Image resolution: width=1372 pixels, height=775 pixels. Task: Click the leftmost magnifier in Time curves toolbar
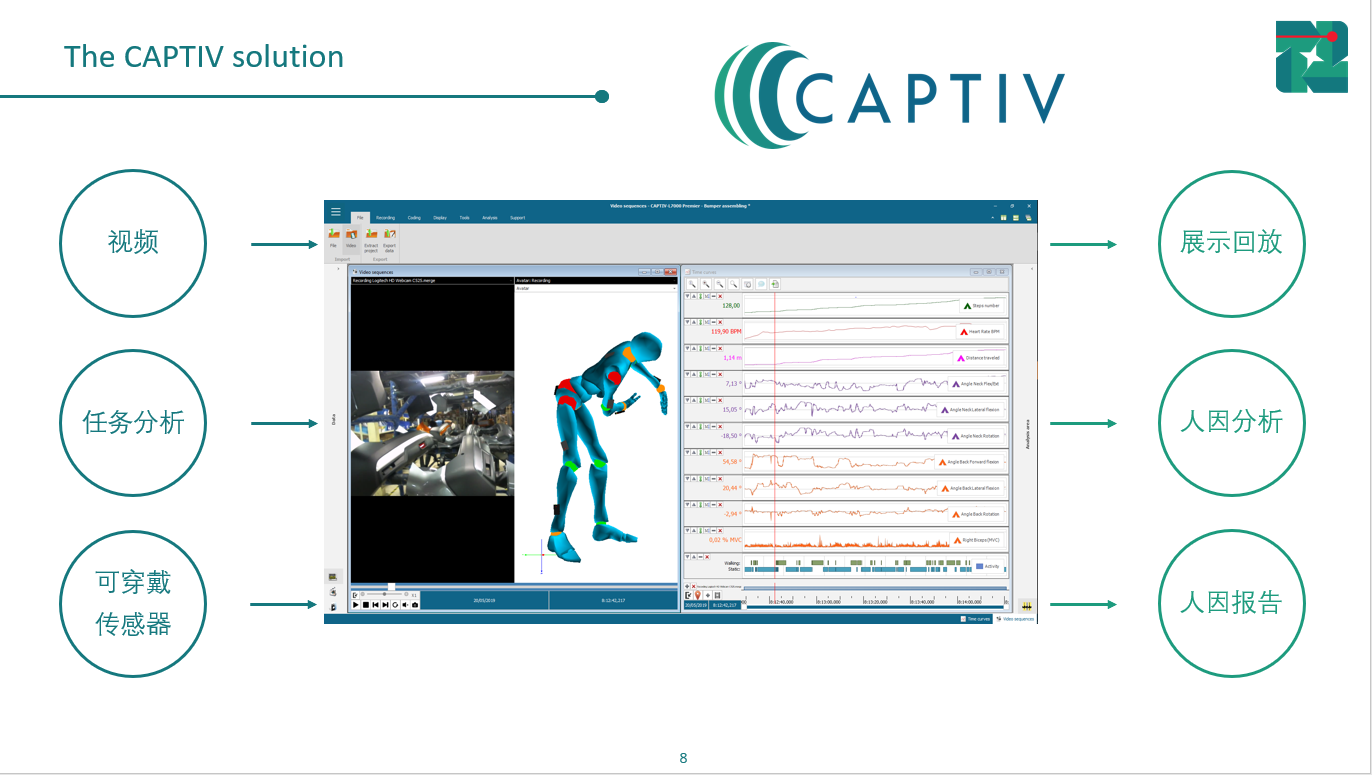(x=692, y=284)
